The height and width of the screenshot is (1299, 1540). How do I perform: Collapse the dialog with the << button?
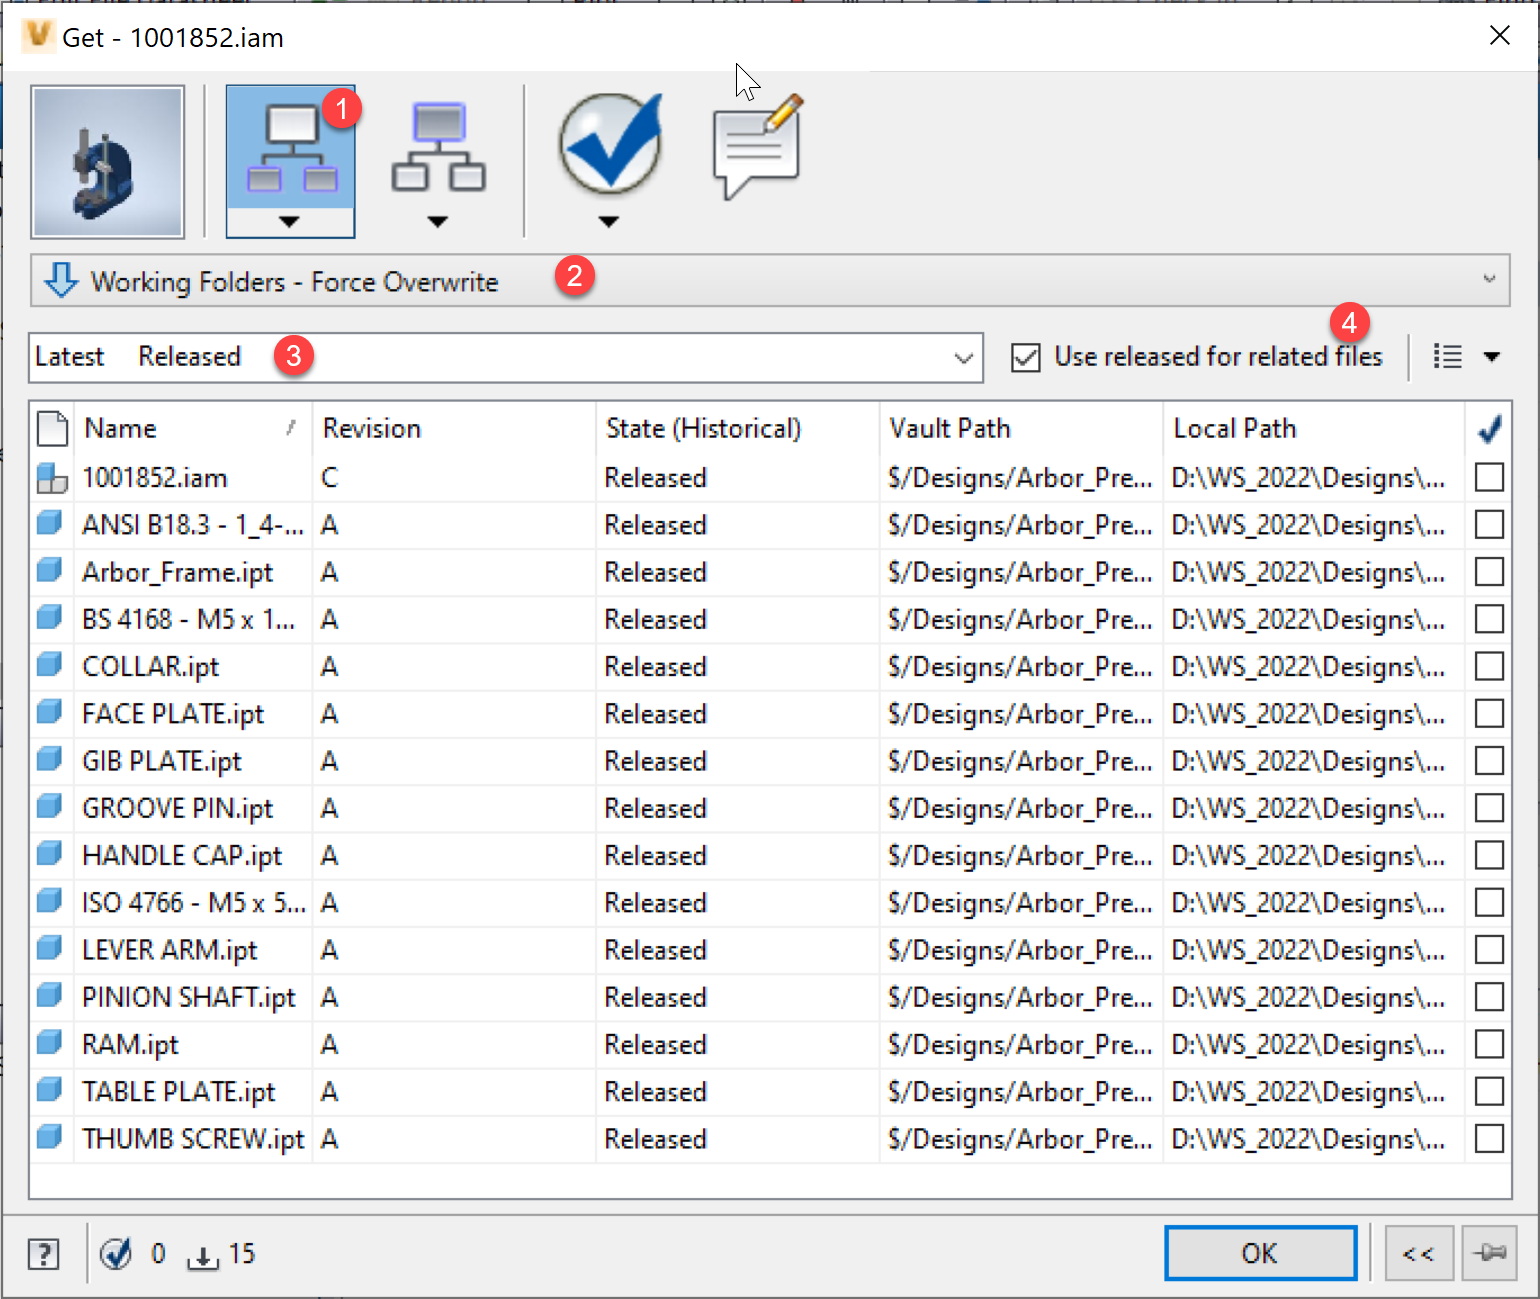(x=1418, y=1253)
